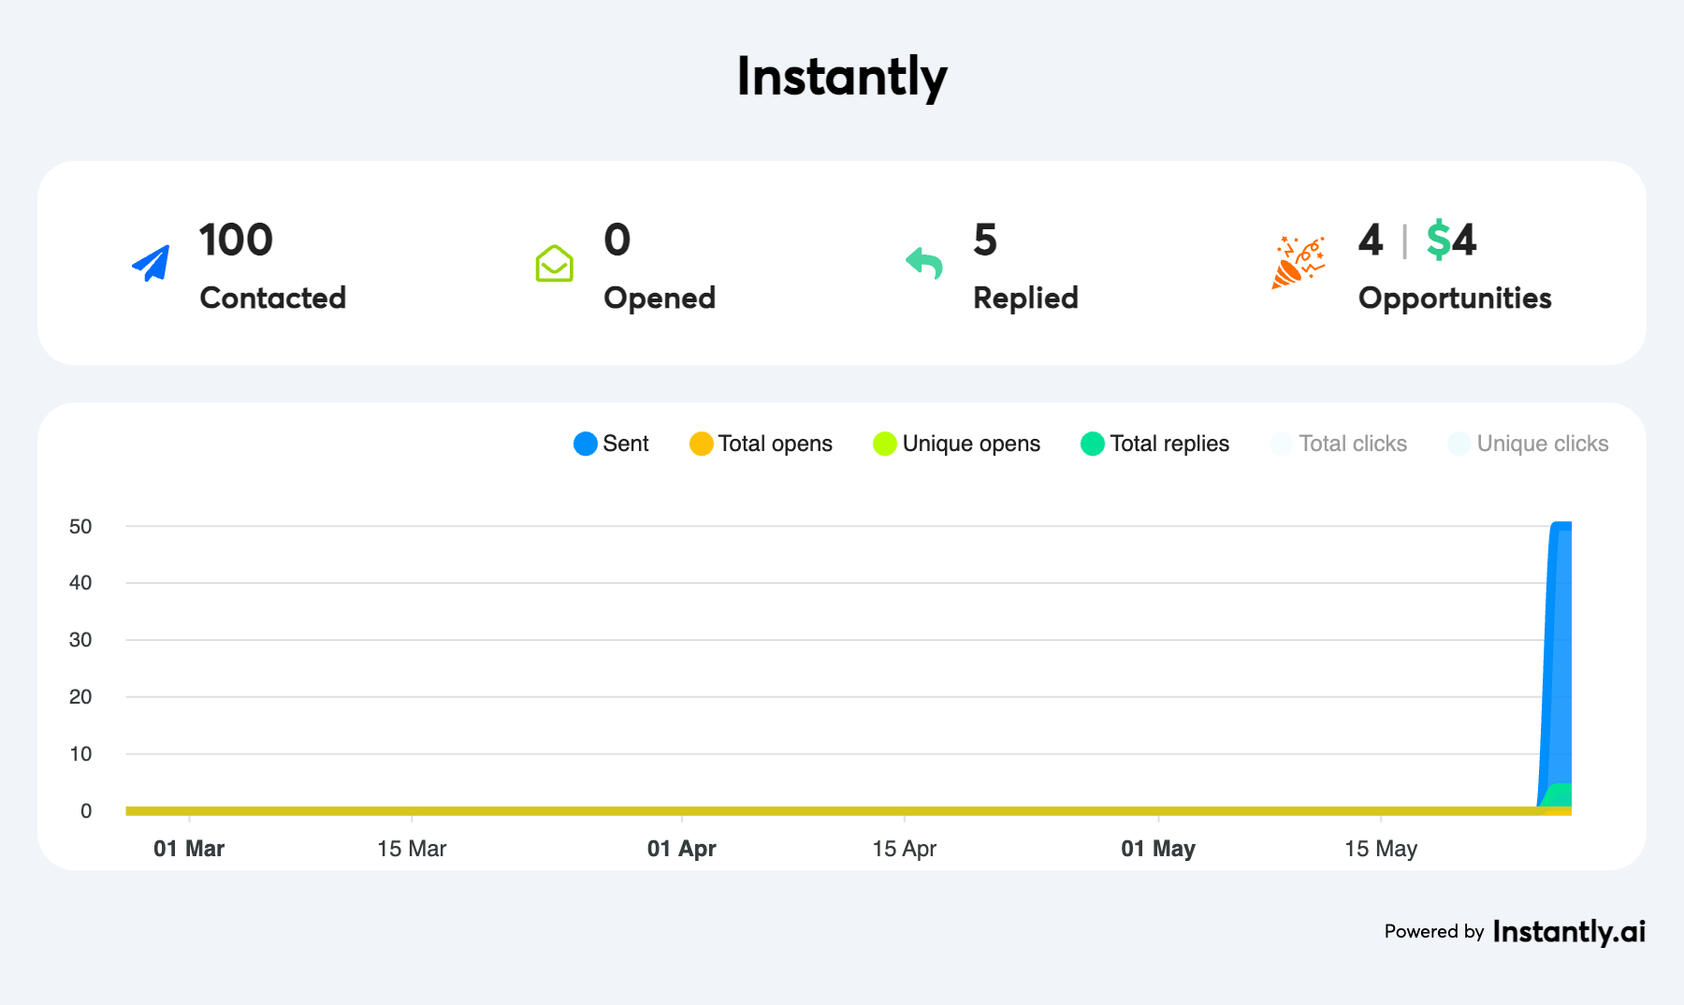Click the 01 Apr axis label

click(x=681, y=849)
